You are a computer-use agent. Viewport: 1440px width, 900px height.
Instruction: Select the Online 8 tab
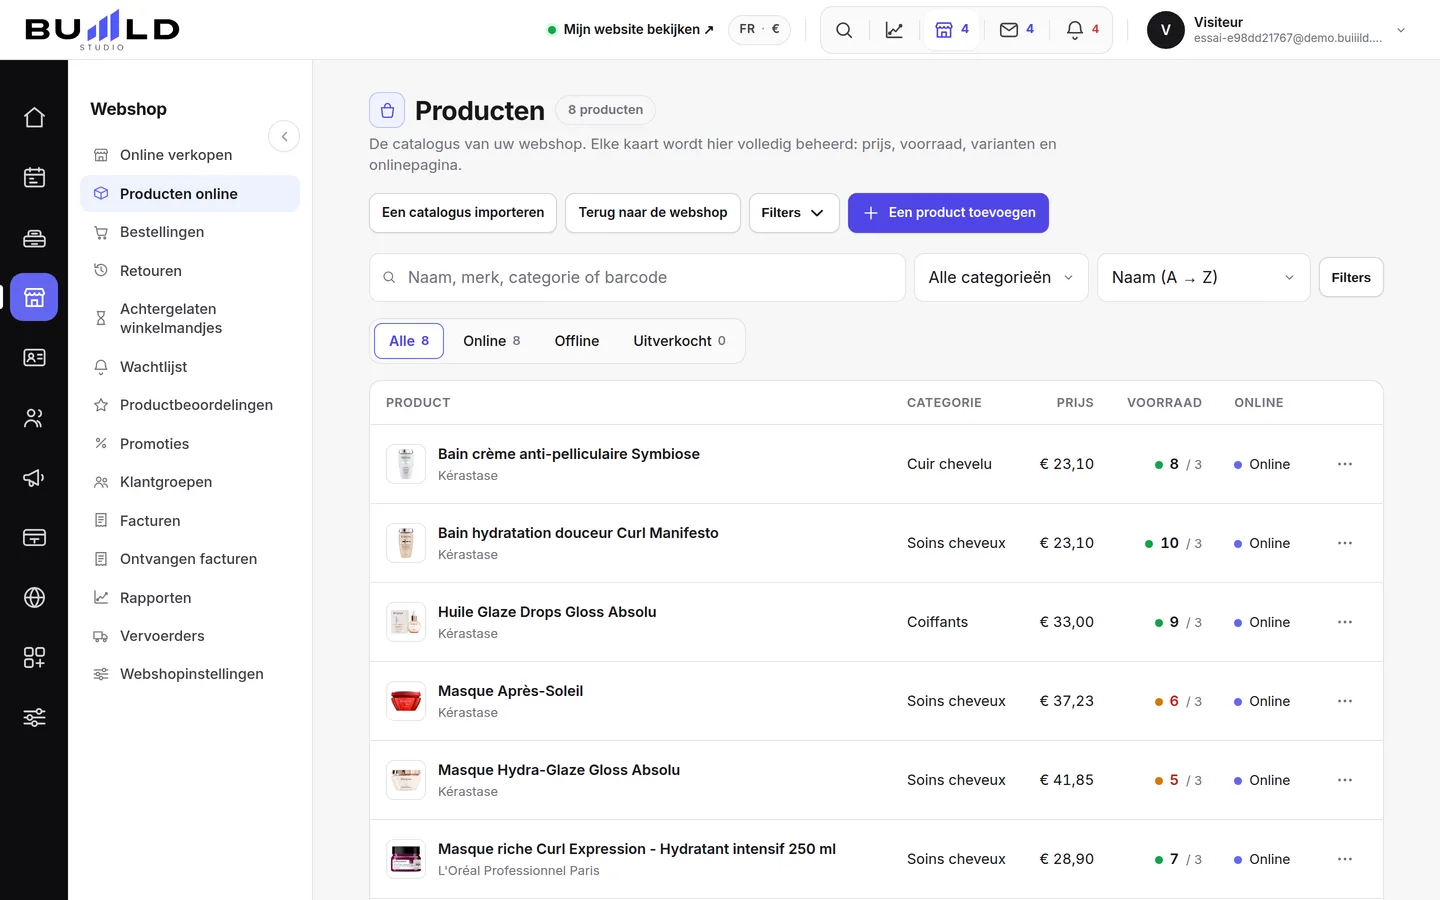[x=492, y=341]
